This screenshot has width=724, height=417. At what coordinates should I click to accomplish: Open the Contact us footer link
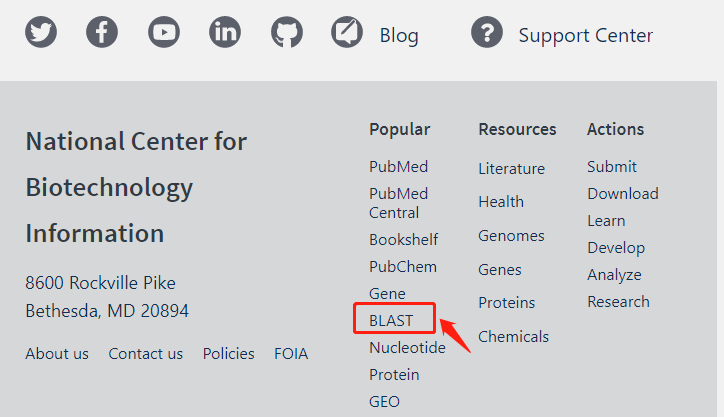pyautogui.click(x=145, y=354)
